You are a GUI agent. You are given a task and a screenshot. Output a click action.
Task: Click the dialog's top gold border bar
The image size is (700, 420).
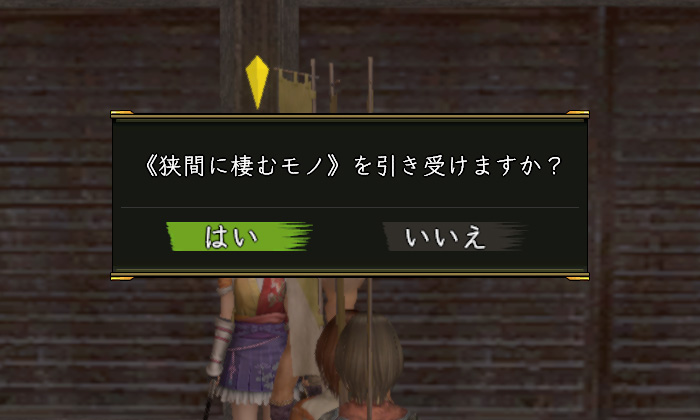[350, 116]
